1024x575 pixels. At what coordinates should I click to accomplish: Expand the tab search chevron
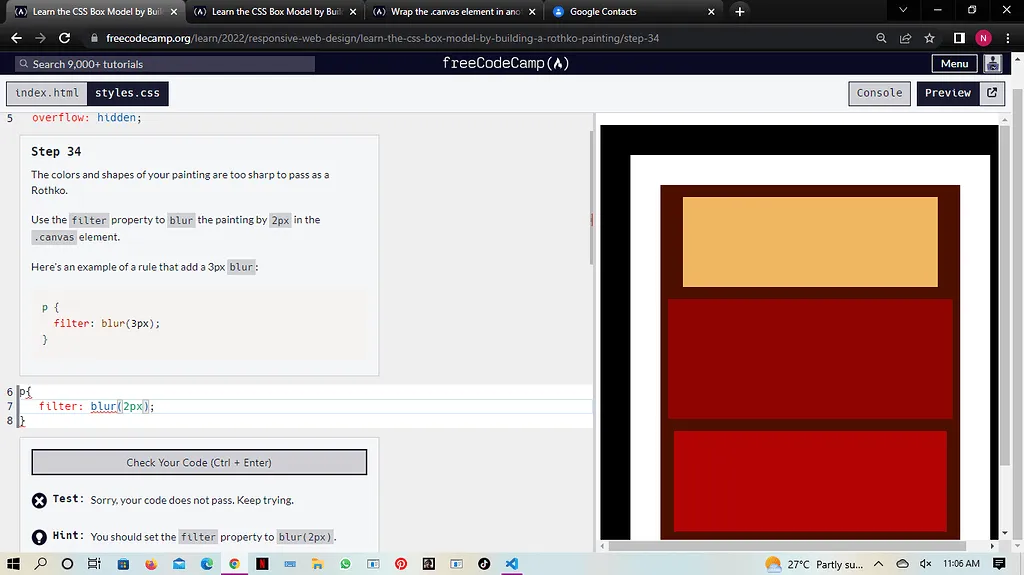pyautogui.click(x=903, y=10)
